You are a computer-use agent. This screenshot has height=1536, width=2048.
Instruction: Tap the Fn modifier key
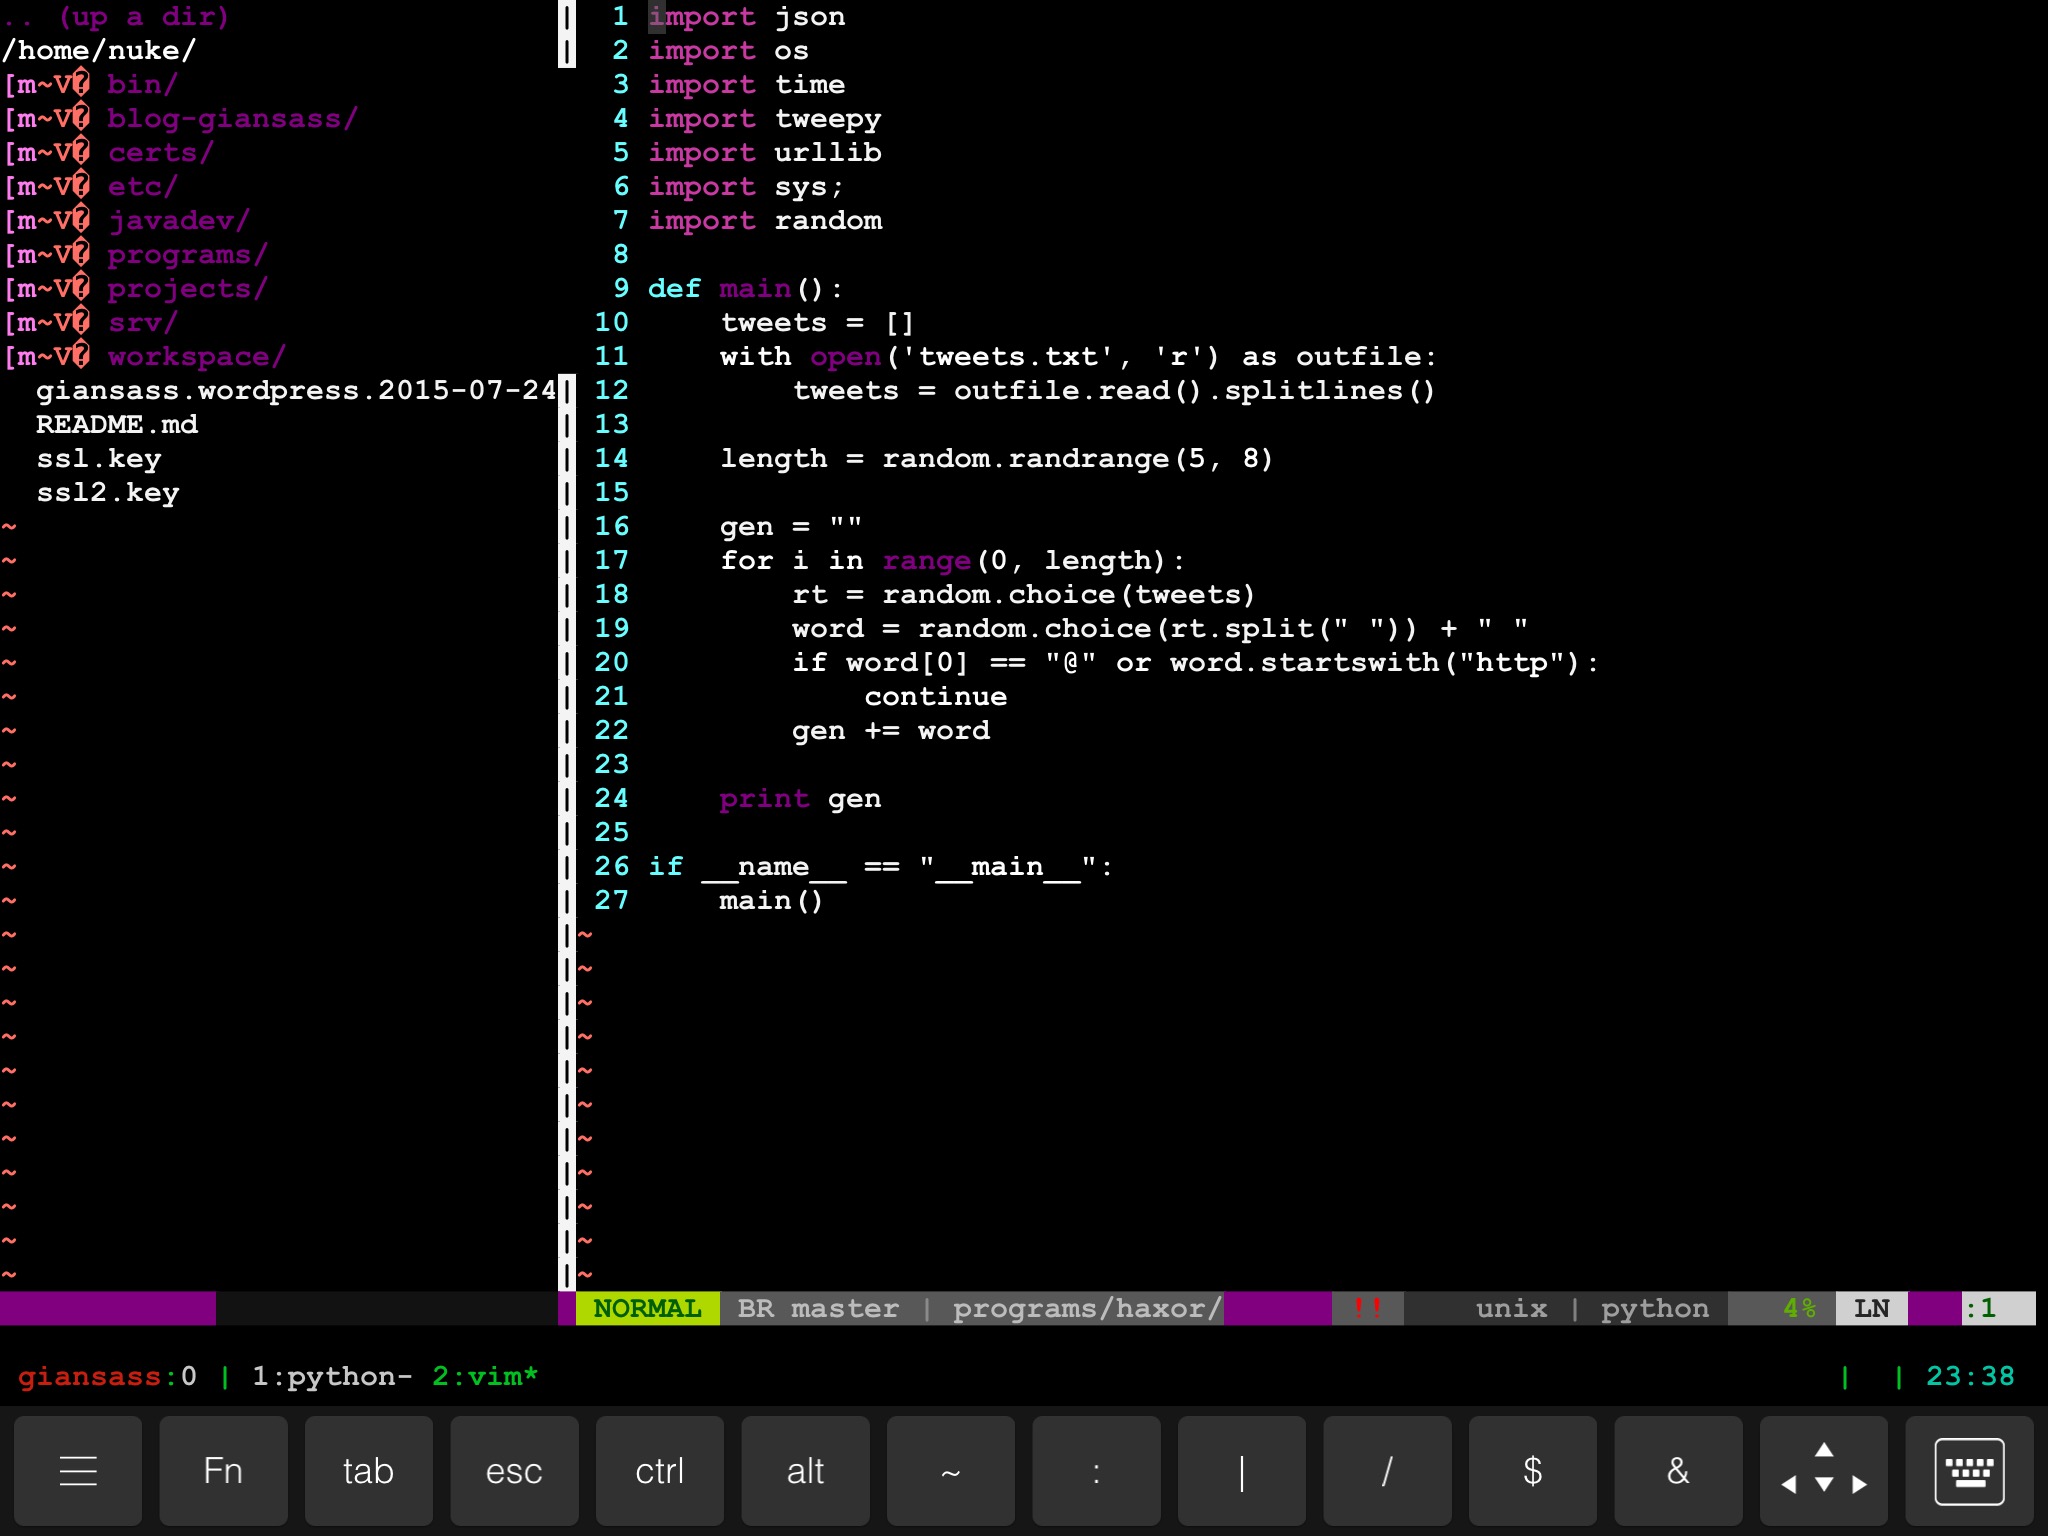223,1471
